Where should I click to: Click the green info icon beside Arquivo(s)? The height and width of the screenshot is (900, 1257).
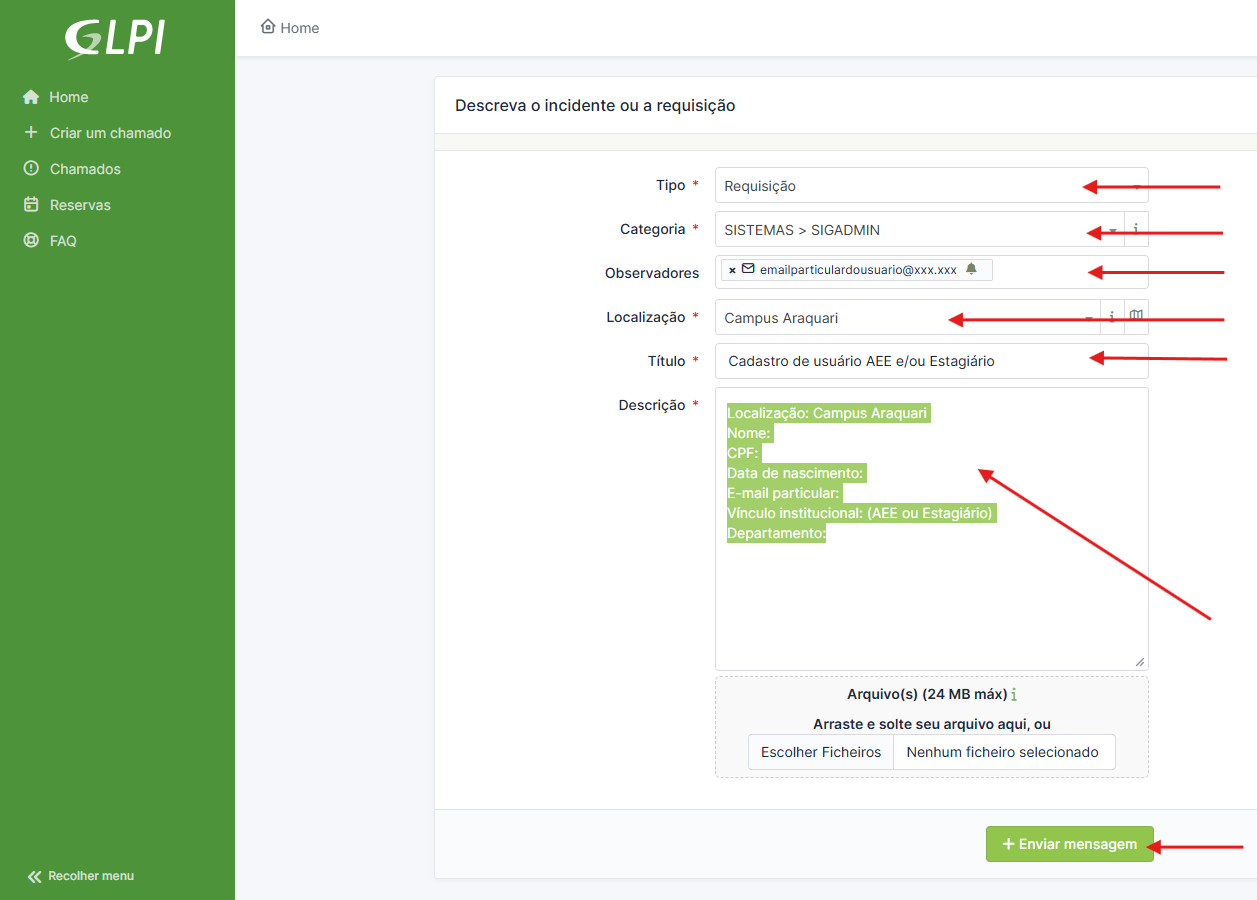pyautogui.click(x=1014, y=695)
